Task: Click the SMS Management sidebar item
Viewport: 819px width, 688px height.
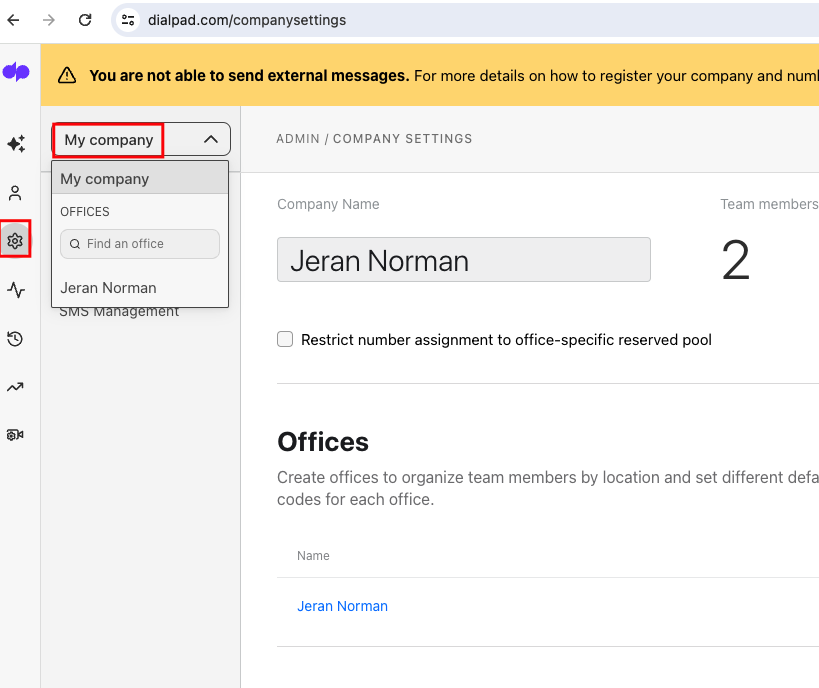Action: (x=119, y=312)
